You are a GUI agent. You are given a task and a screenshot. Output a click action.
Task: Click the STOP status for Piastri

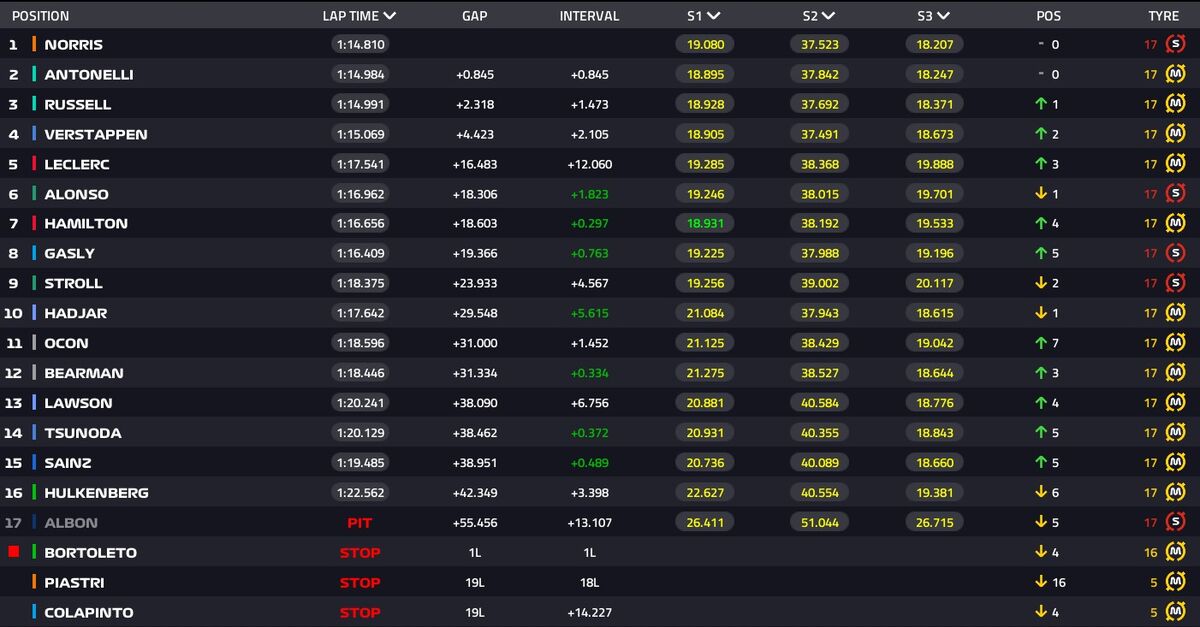[x=359, y=582]
